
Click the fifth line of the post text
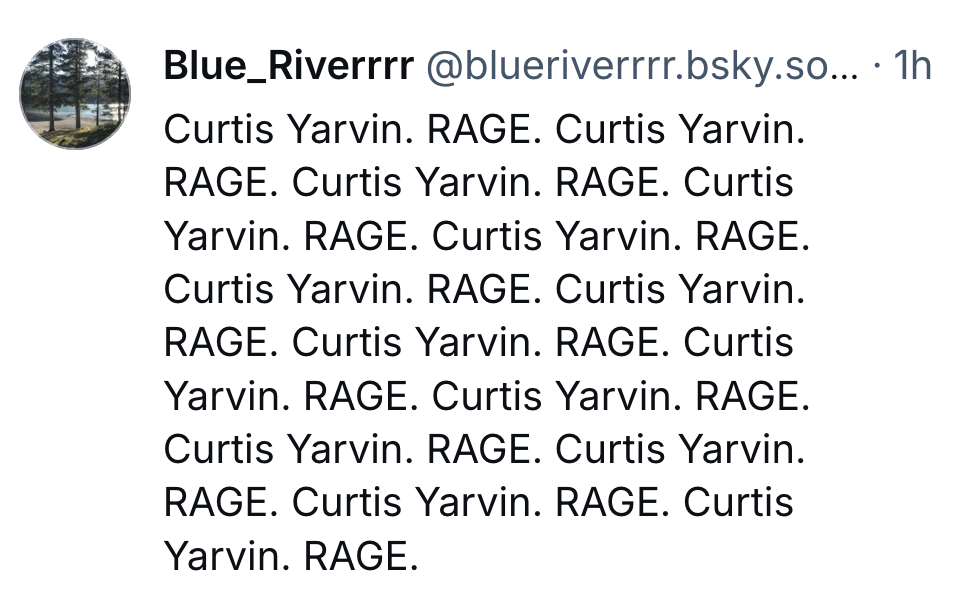pyautogui.click(x=478, y=342)
